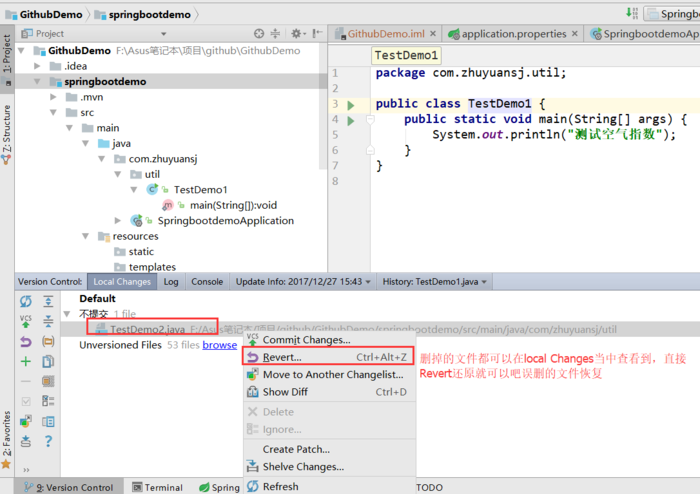Click the VCS commit changes toolbar icon
The image size is (700, 494).
click(x=25, y=321)
